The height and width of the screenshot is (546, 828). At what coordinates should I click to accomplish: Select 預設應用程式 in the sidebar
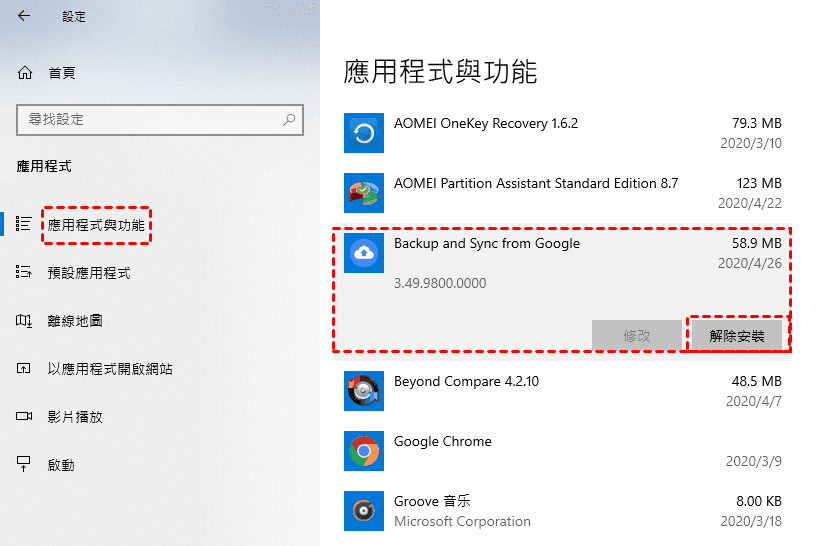89,273
